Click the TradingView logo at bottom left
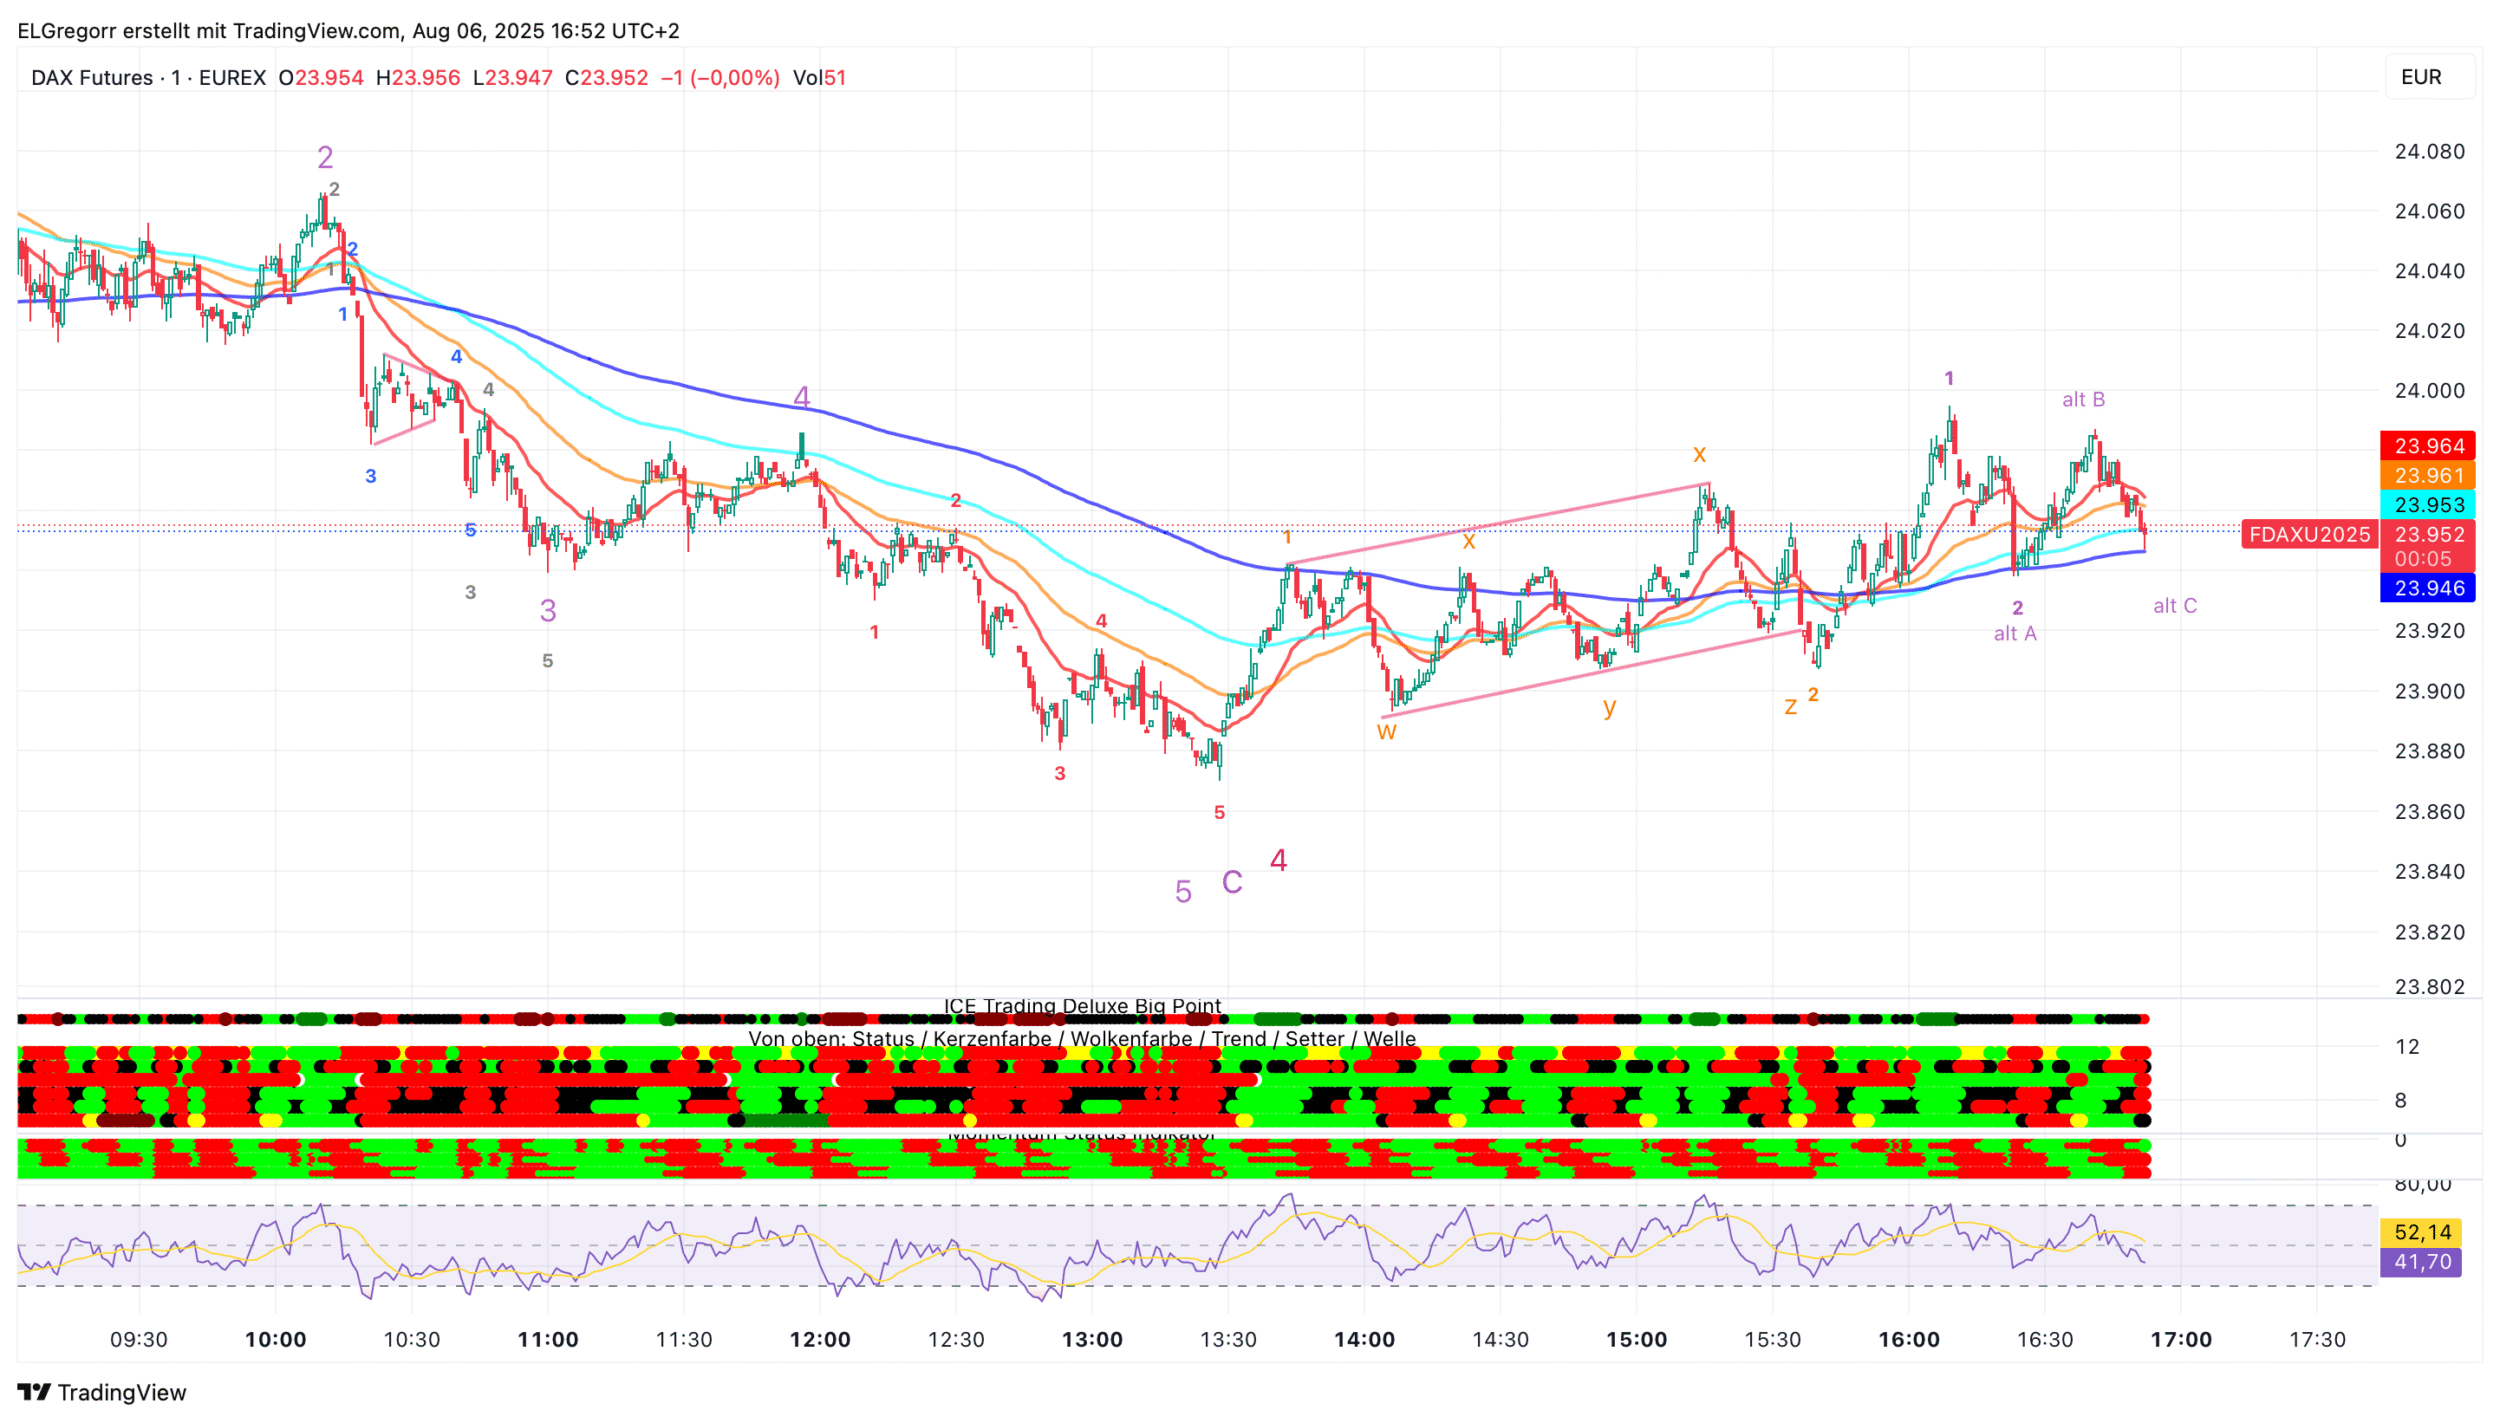Viewport: 2500px width, 1423px height. click(x=102, y=1392)
